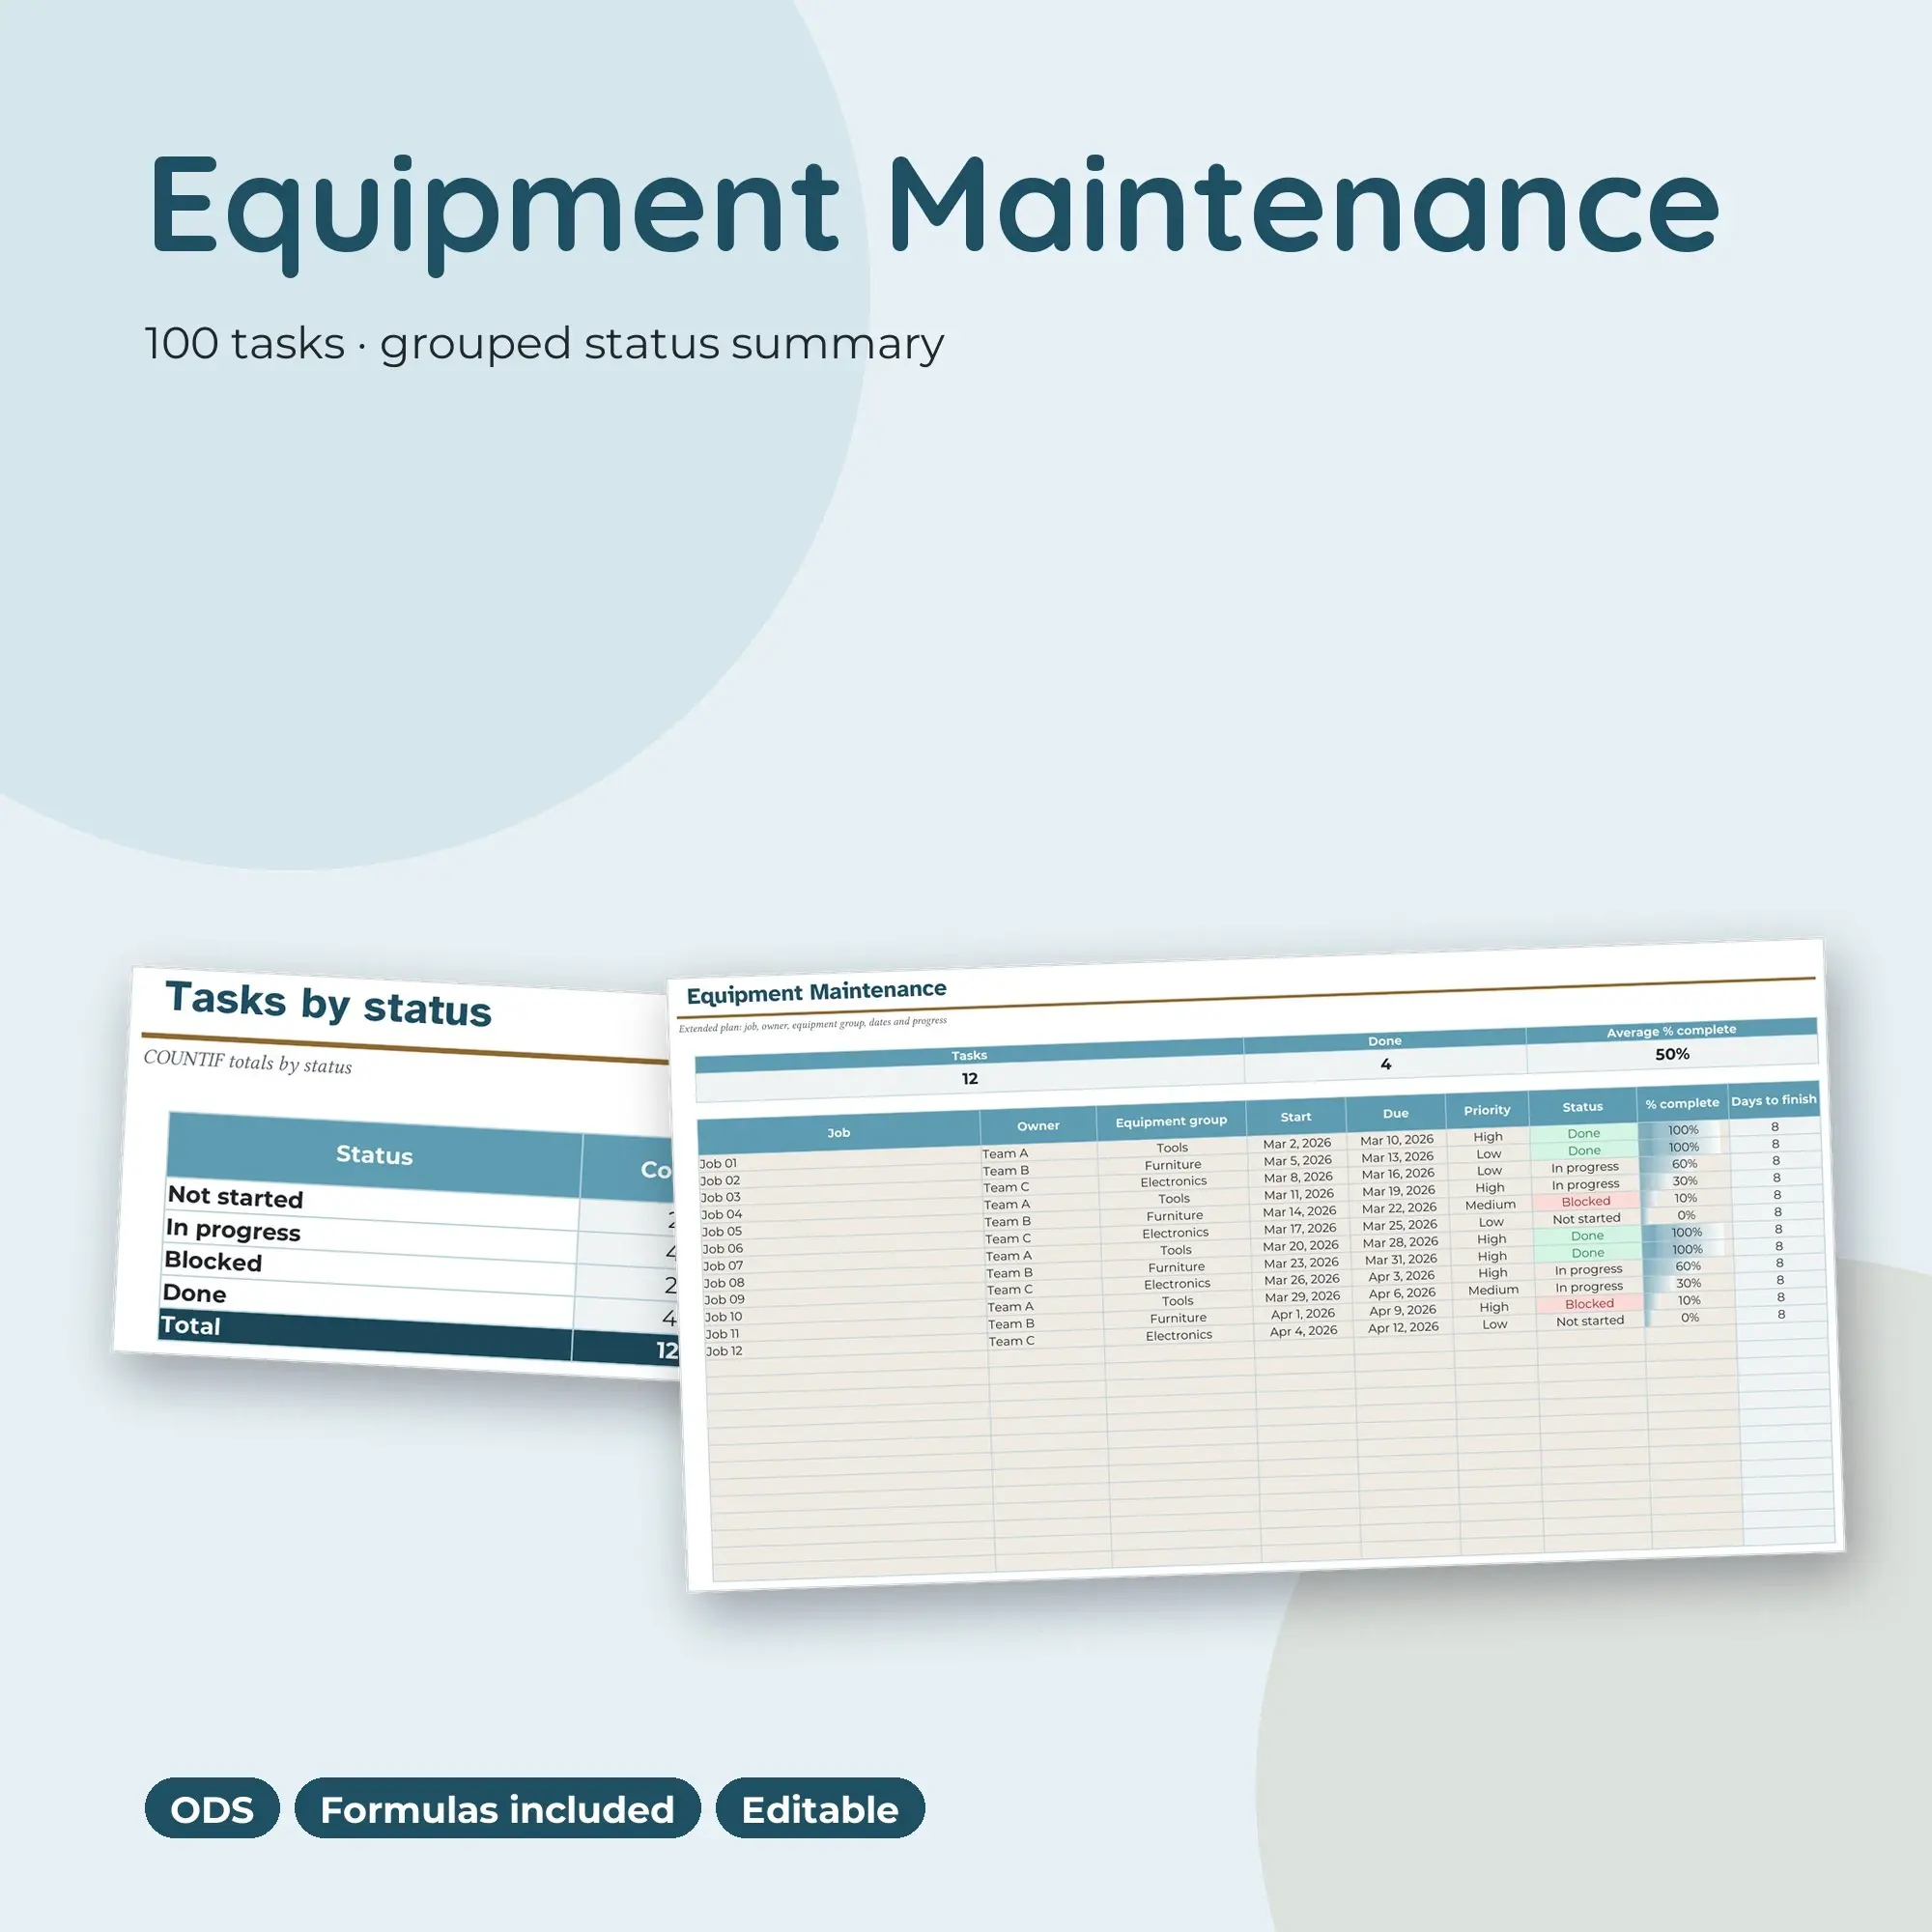Click the Due column header
Screen dimensions: 1932x1932
click(x=1395, y=1113)
